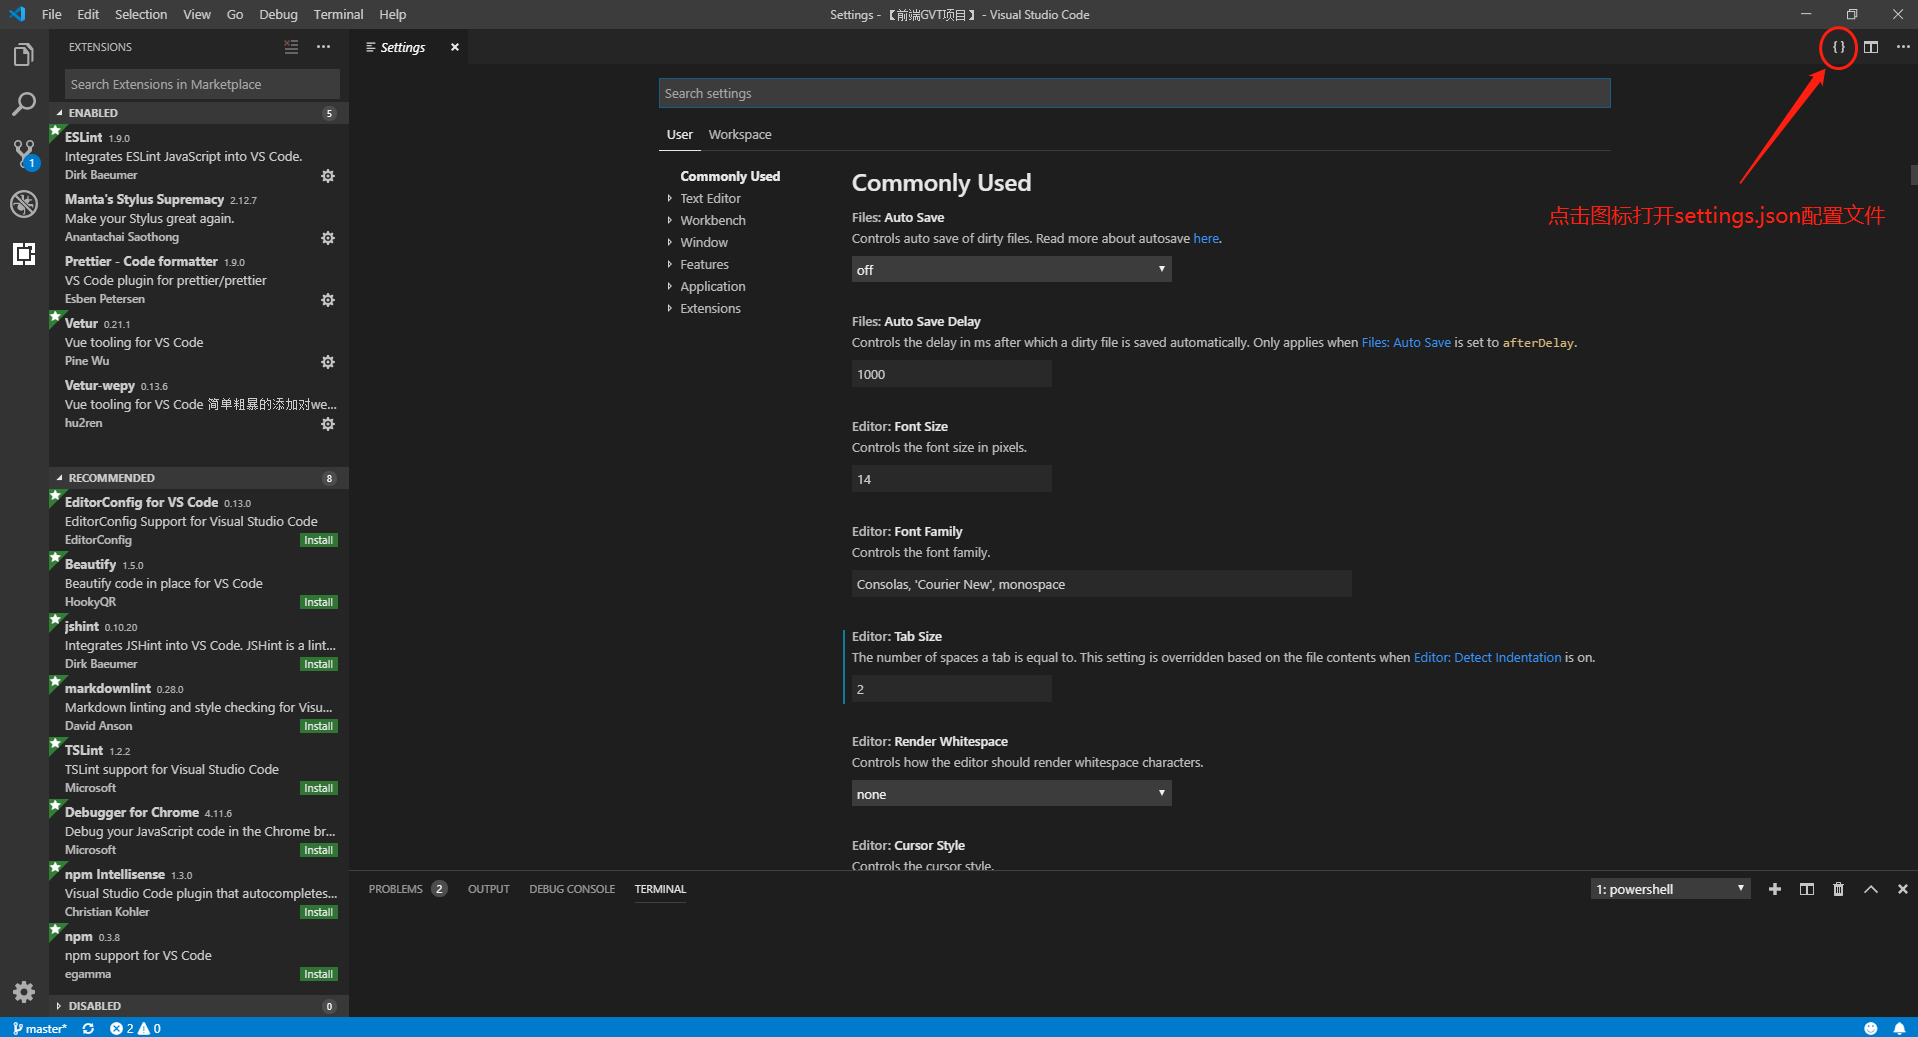Click the Search settings input field
1918x1037 pixels.
pyautogui.click(x=1134, y=93)
